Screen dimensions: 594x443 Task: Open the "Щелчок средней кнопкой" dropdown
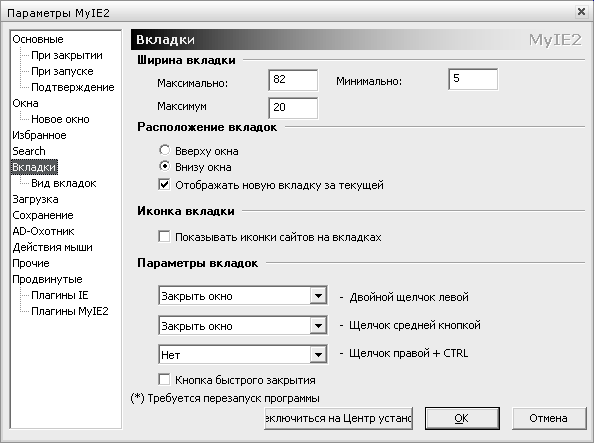243,326
